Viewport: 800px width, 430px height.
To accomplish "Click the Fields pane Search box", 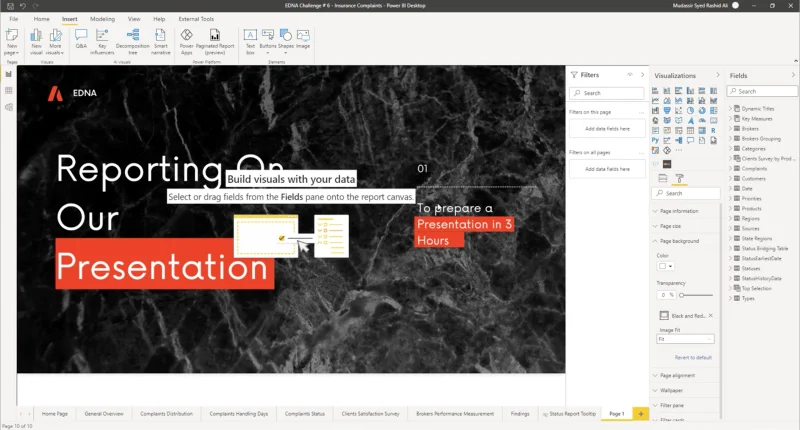I will [x=762, y=91].
